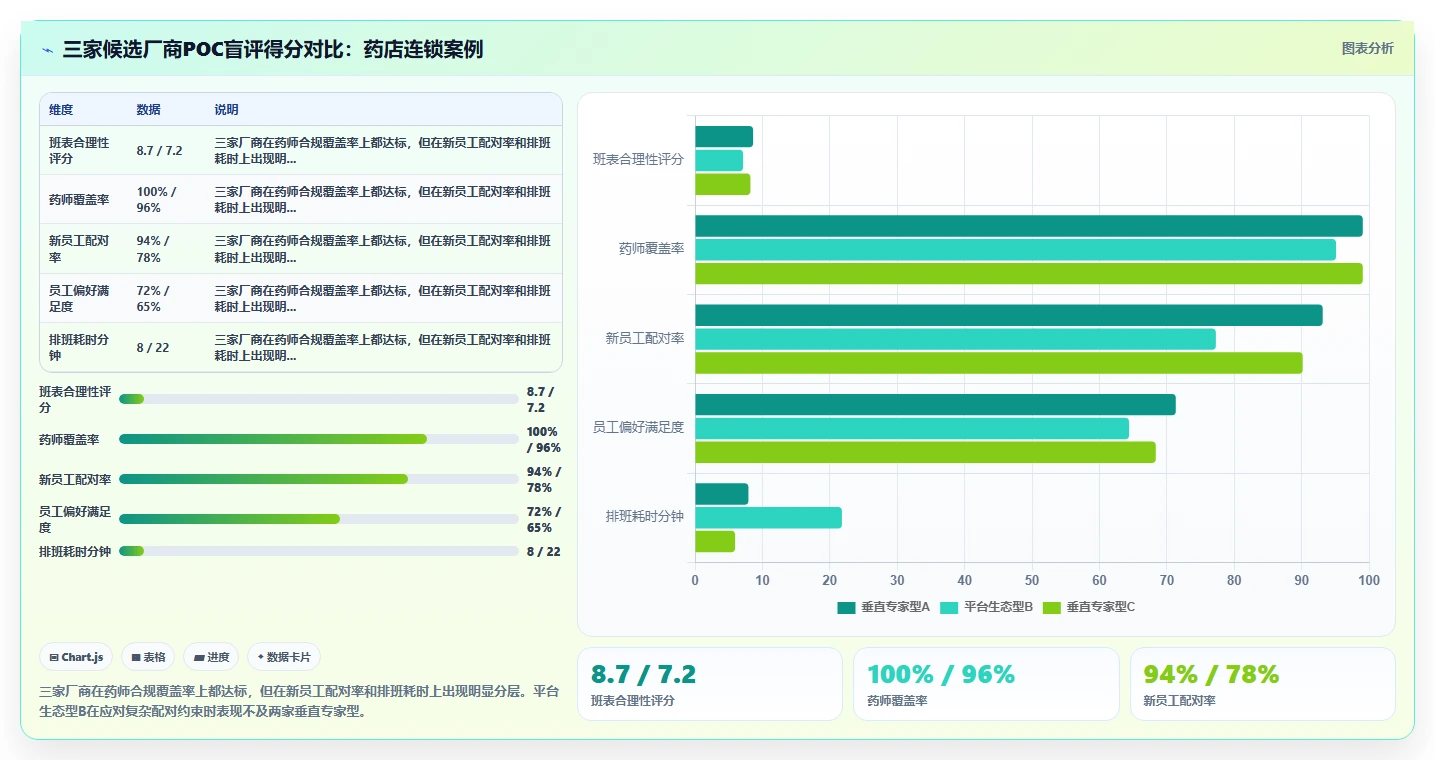The width and height of the screenshot is (1435, 760).
Task: Click the 垂直专家型C bar for 员工偏好满足度
Action: 925,452
